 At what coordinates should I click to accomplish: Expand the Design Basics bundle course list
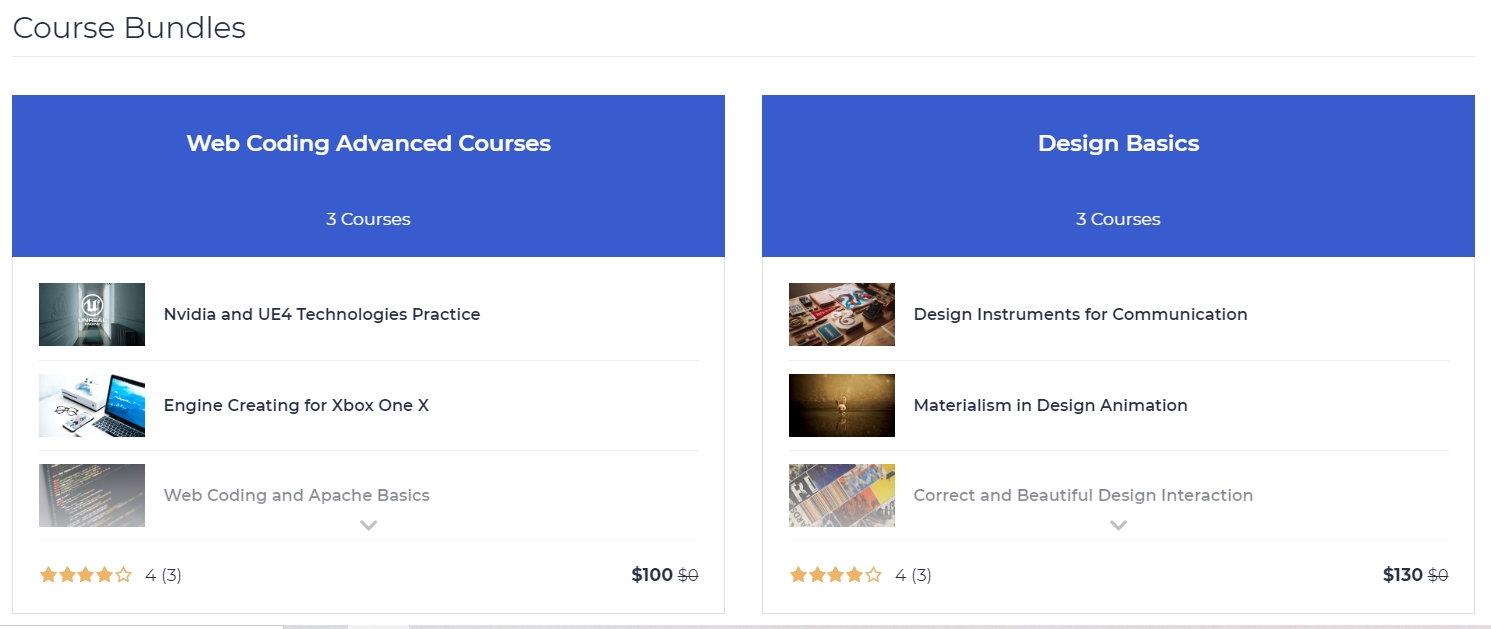[1118, 525]
